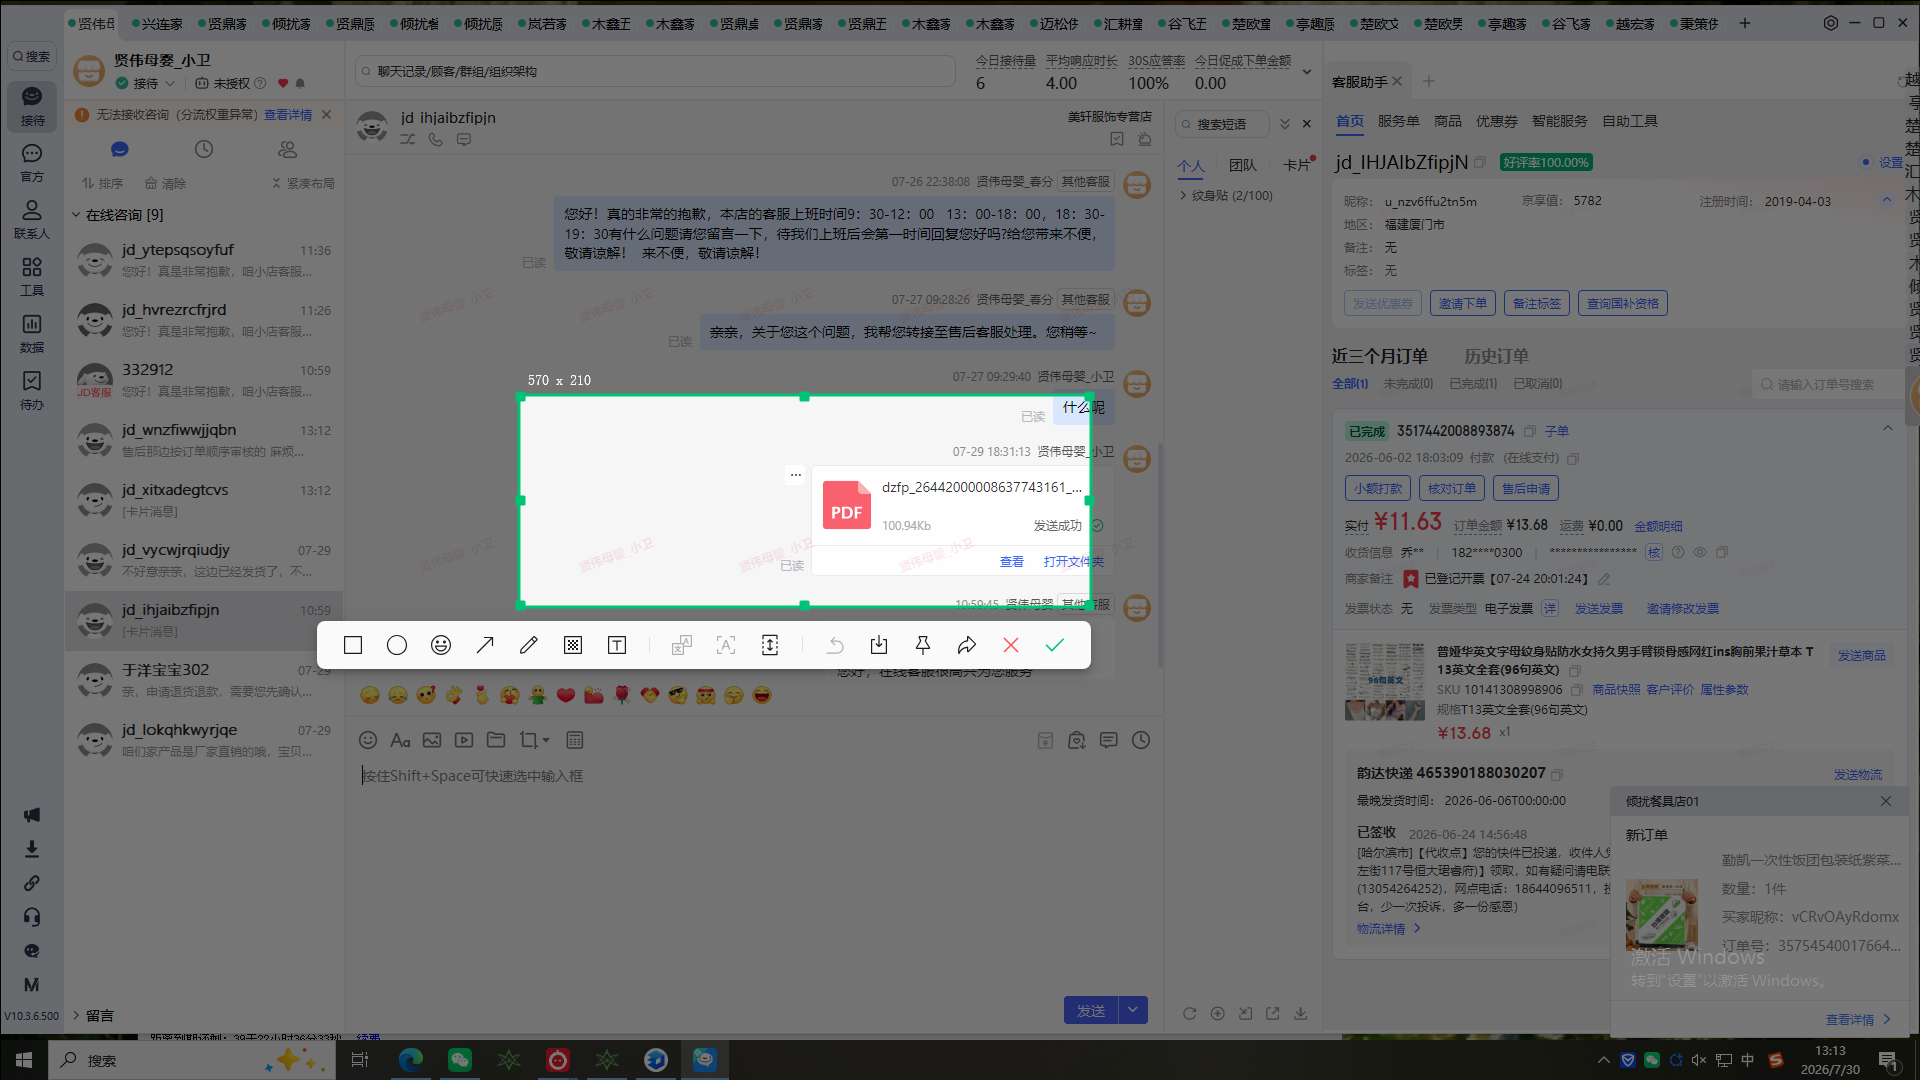Open the screenshot options dropdown arrow in the chat input toolbar
1920x1080 pixels.
click(546, 740)
